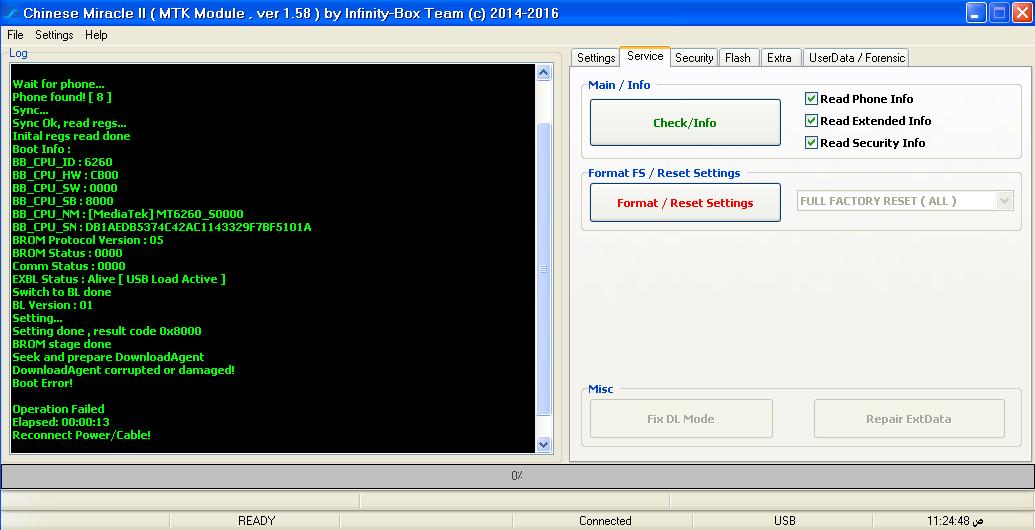Image resolution: width=1035 pixels, height=530 pixels.
Task: Click the Connected status bar entry
Action: pyautogui.click(x=605, y=521)
